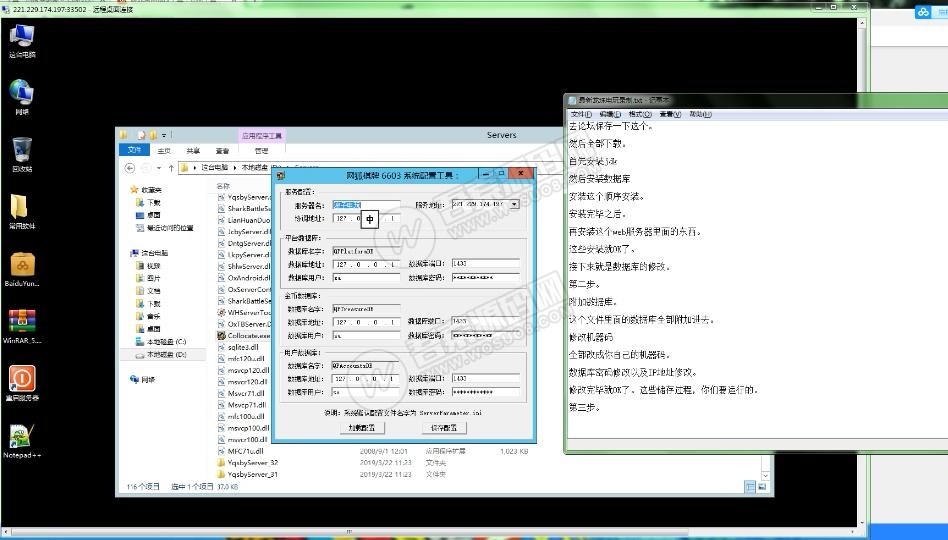Image resolution: width=948 pixels, height=540 pixels.
Task: Open recent locations dropdown beside forward arrow
Action: (159, 168)
